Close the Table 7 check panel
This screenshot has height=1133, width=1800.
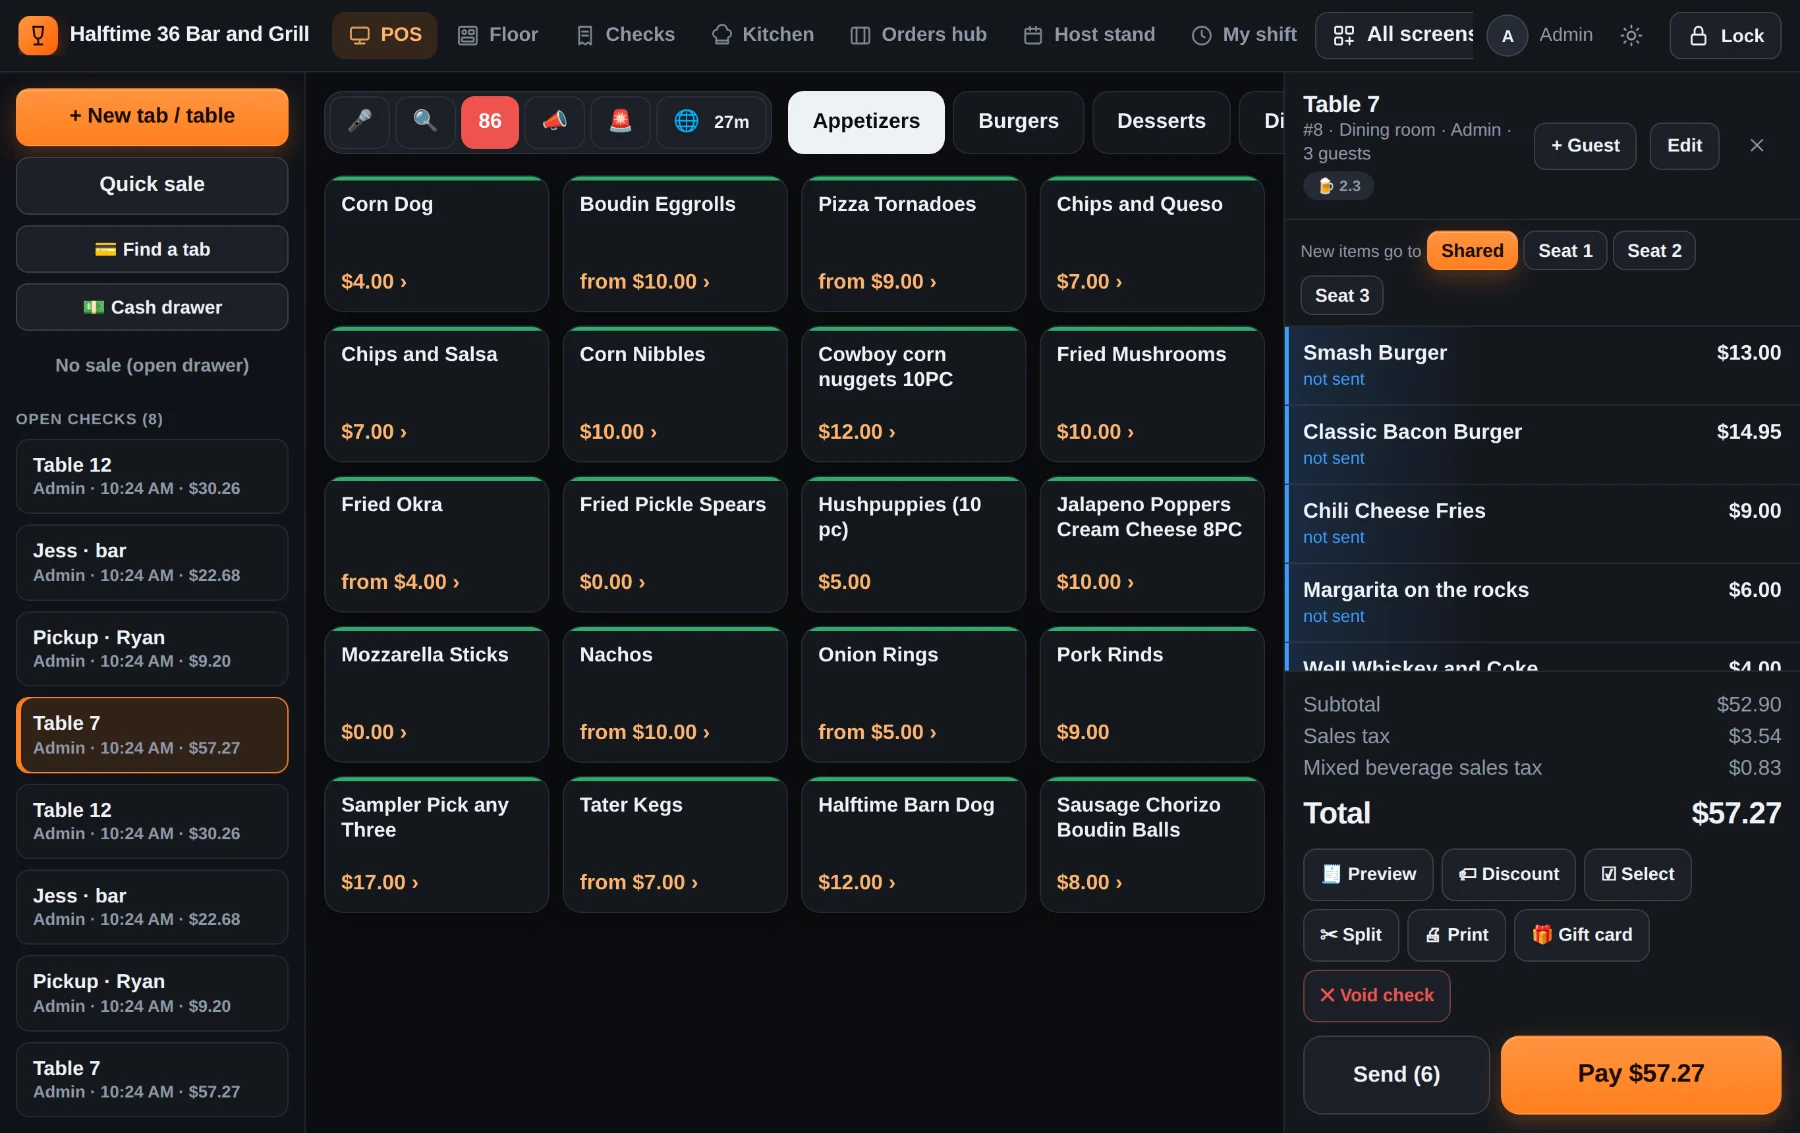1757,146
